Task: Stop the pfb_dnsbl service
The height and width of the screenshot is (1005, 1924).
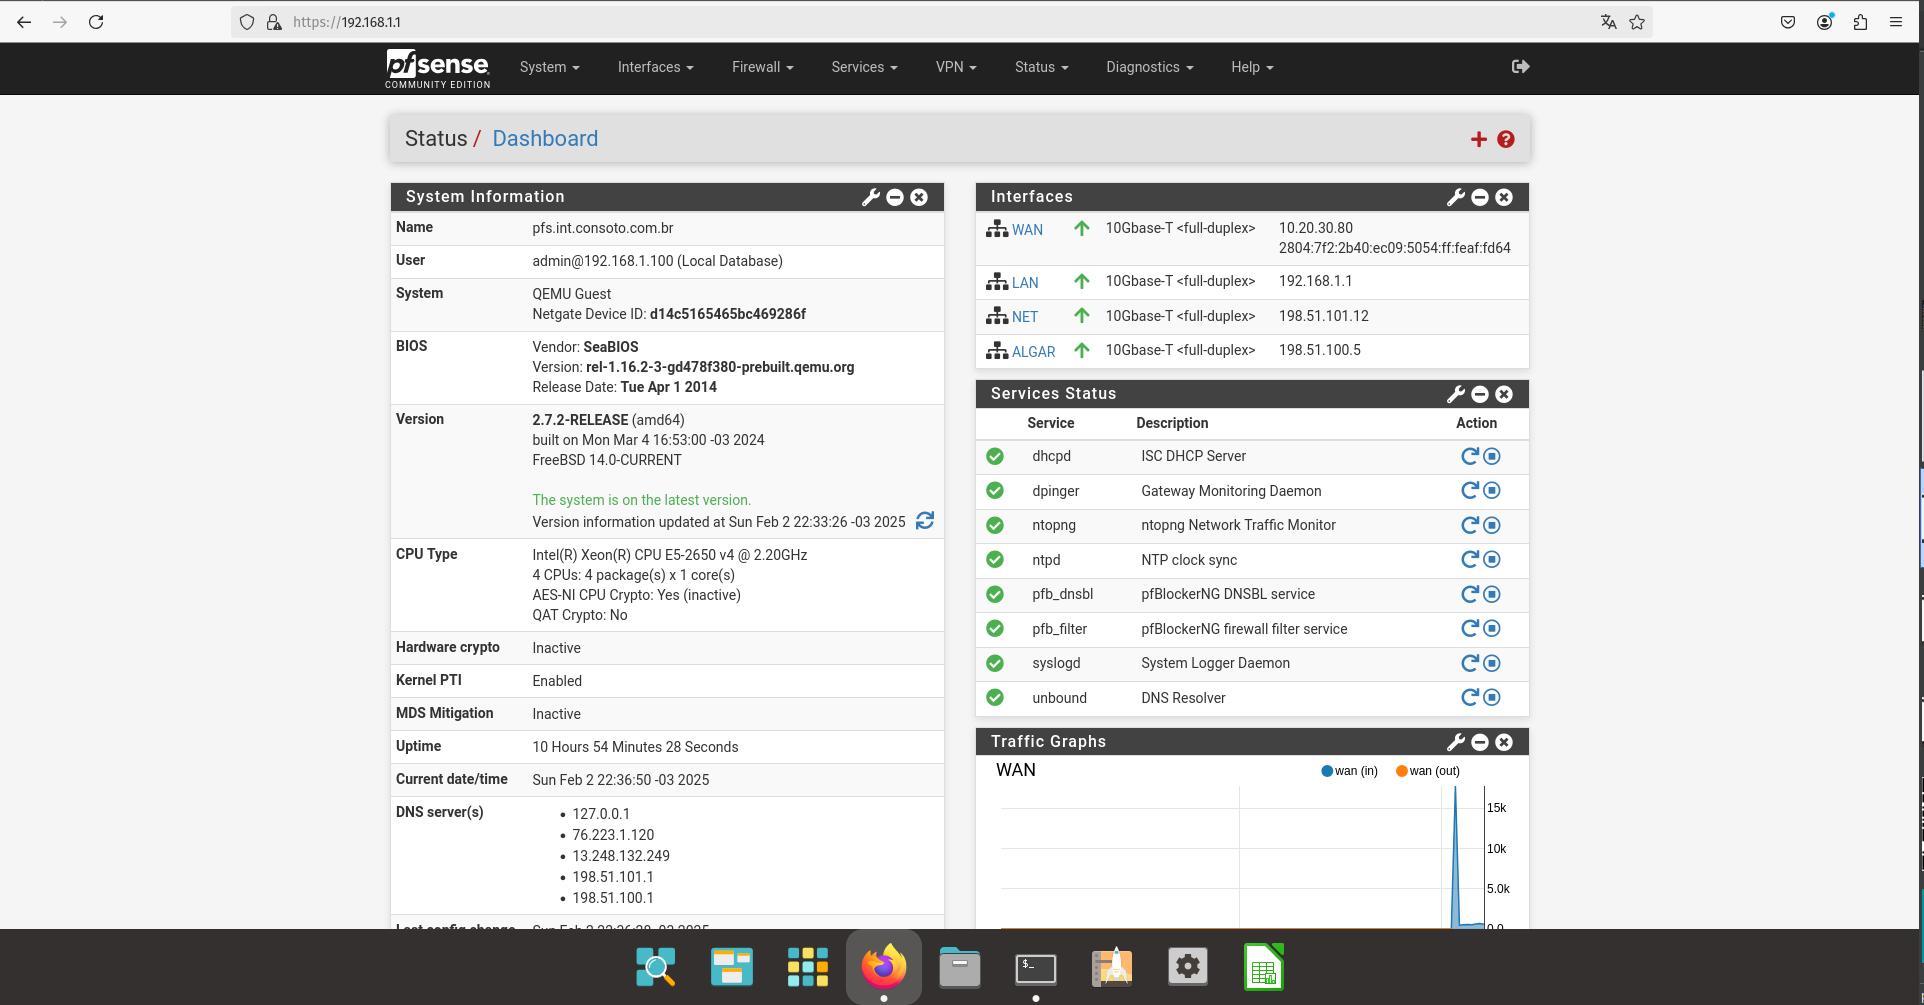Action: [1491, 594]
